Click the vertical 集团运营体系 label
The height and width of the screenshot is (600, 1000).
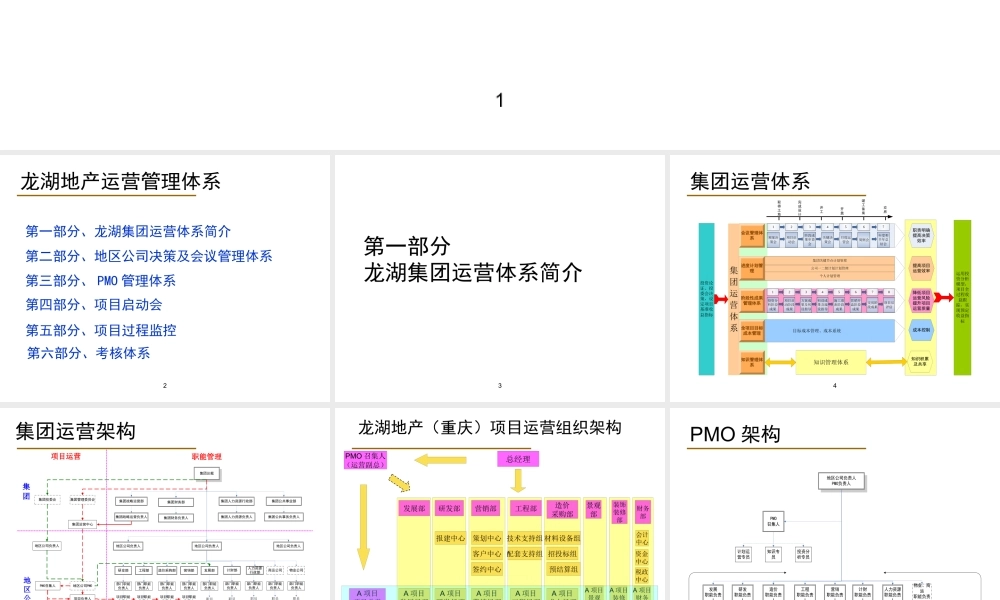pos(733,299)
